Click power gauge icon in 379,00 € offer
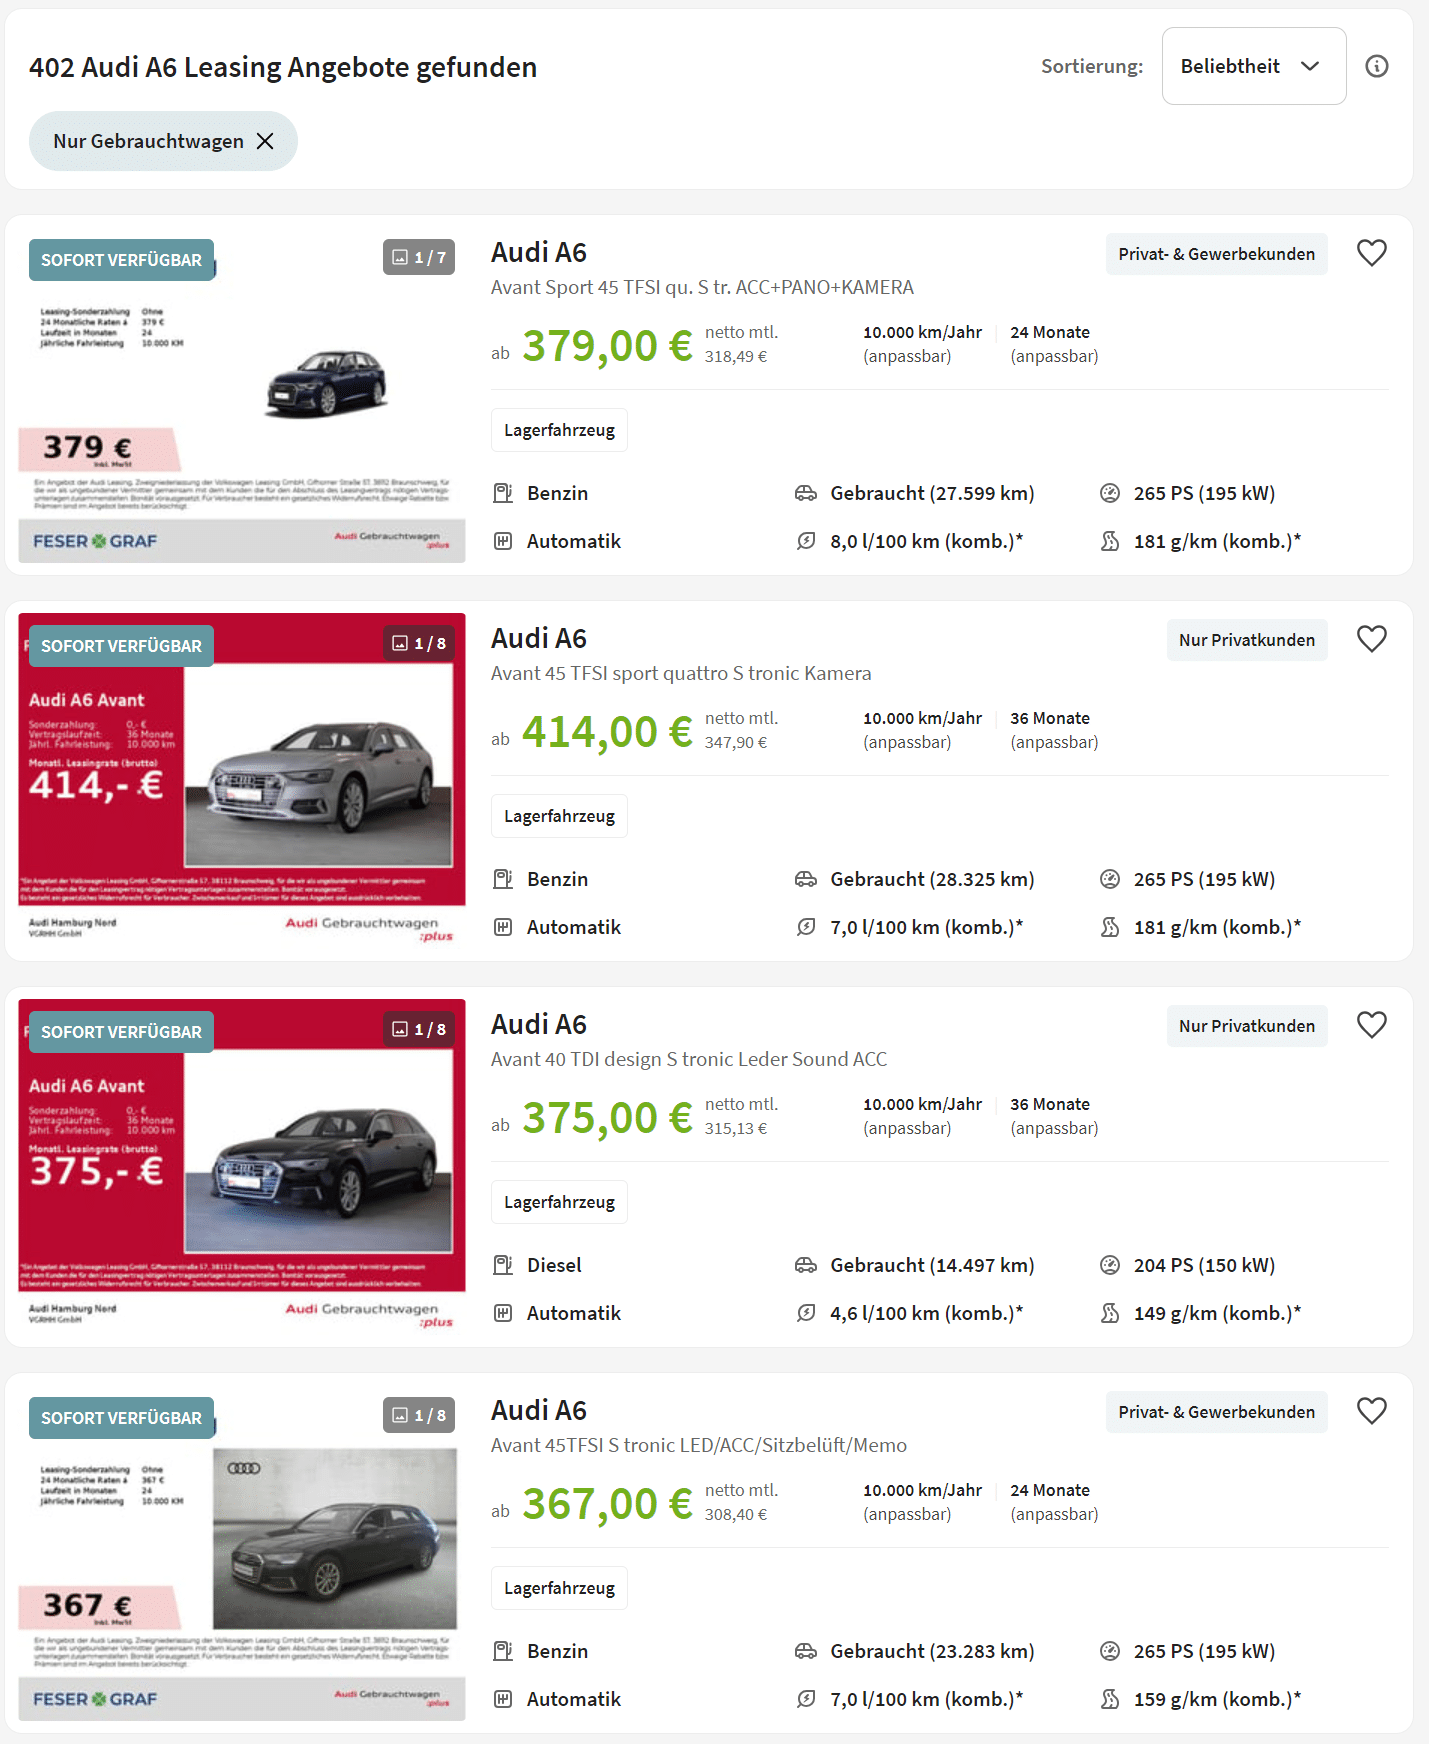Viewport: 1429px width, 1744px height. click(x=1110, y=493)
